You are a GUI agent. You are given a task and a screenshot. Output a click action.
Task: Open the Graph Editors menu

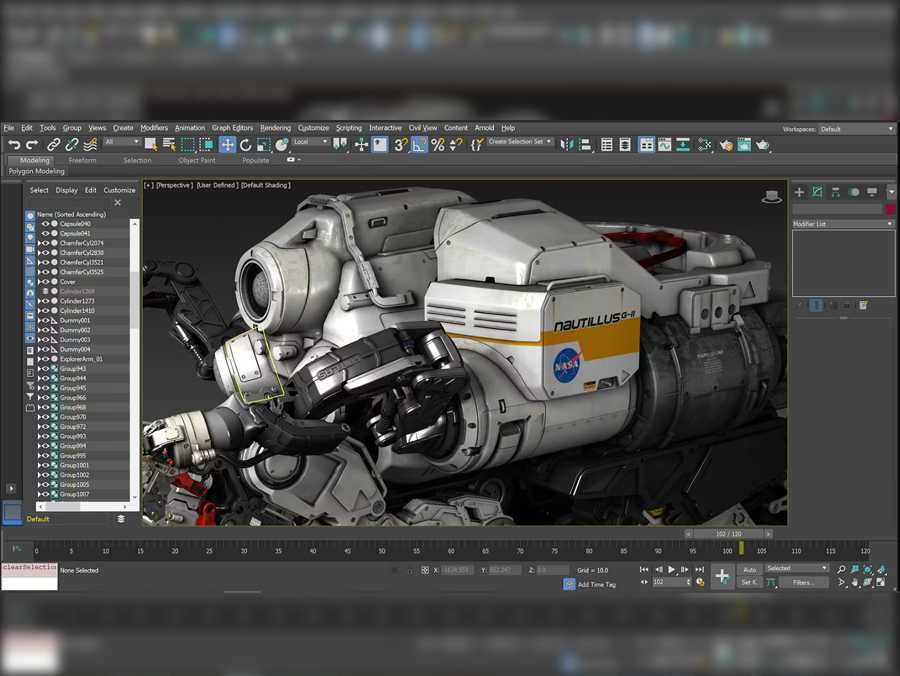[x=232, y=128]
